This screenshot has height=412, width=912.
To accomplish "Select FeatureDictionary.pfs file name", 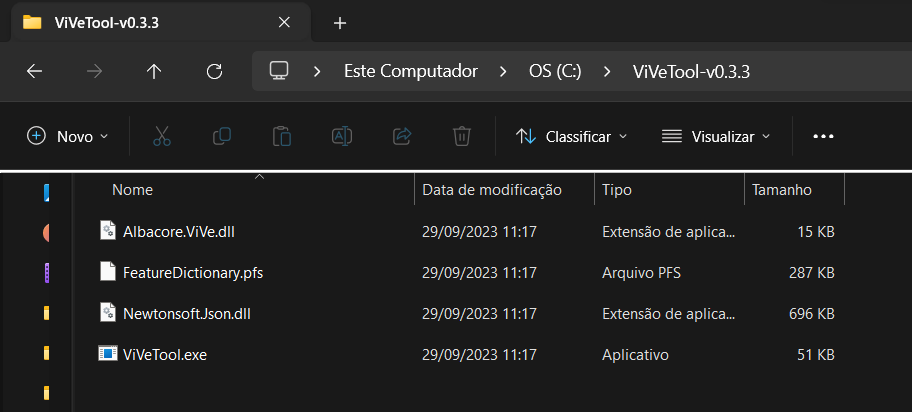I will tap(193, 272).
